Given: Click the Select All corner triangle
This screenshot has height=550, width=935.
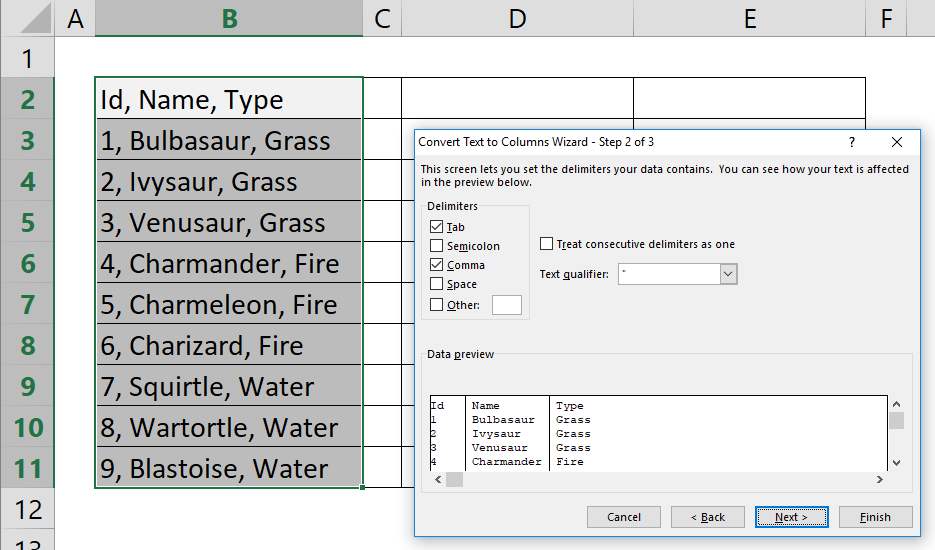Looking at the screenshot, I should [36, 18].
